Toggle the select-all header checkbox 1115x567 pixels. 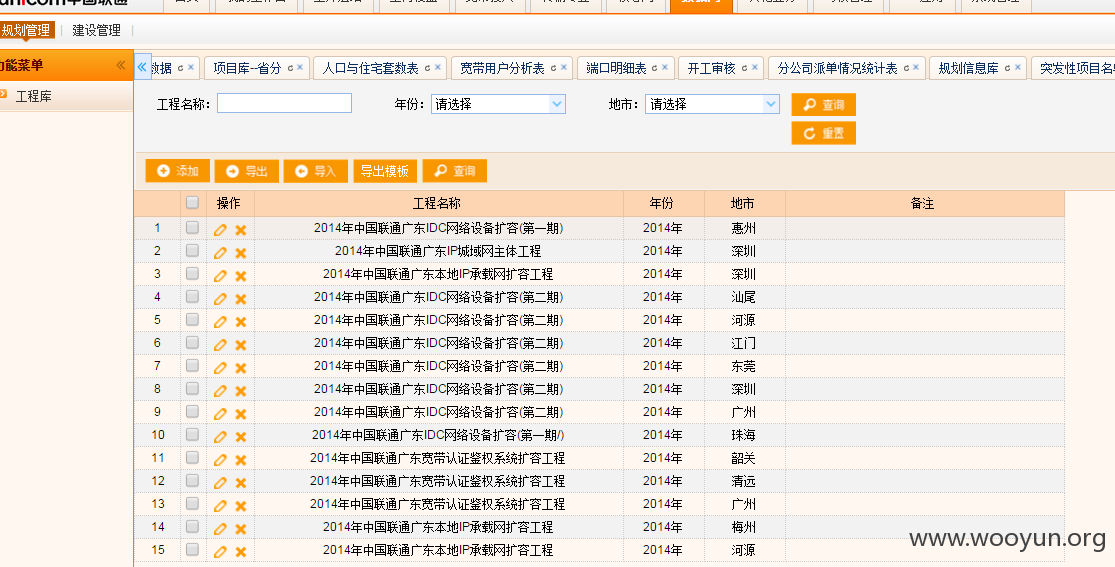192,202
